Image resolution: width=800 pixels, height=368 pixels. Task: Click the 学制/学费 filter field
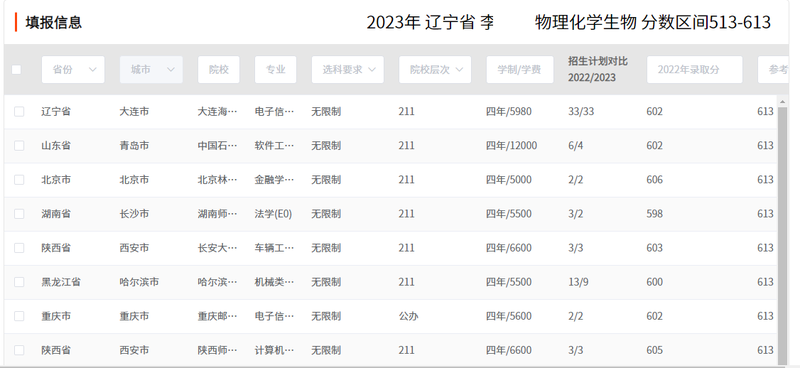click(x=520, y=69)
